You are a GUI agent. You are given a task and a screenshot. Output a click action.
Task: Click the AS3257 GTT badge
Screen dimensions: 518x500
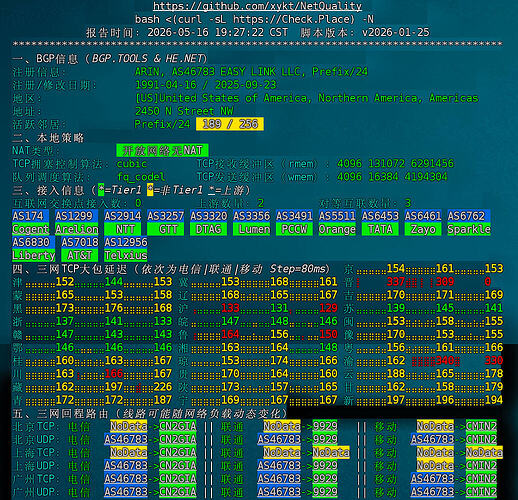coord(166,223)
